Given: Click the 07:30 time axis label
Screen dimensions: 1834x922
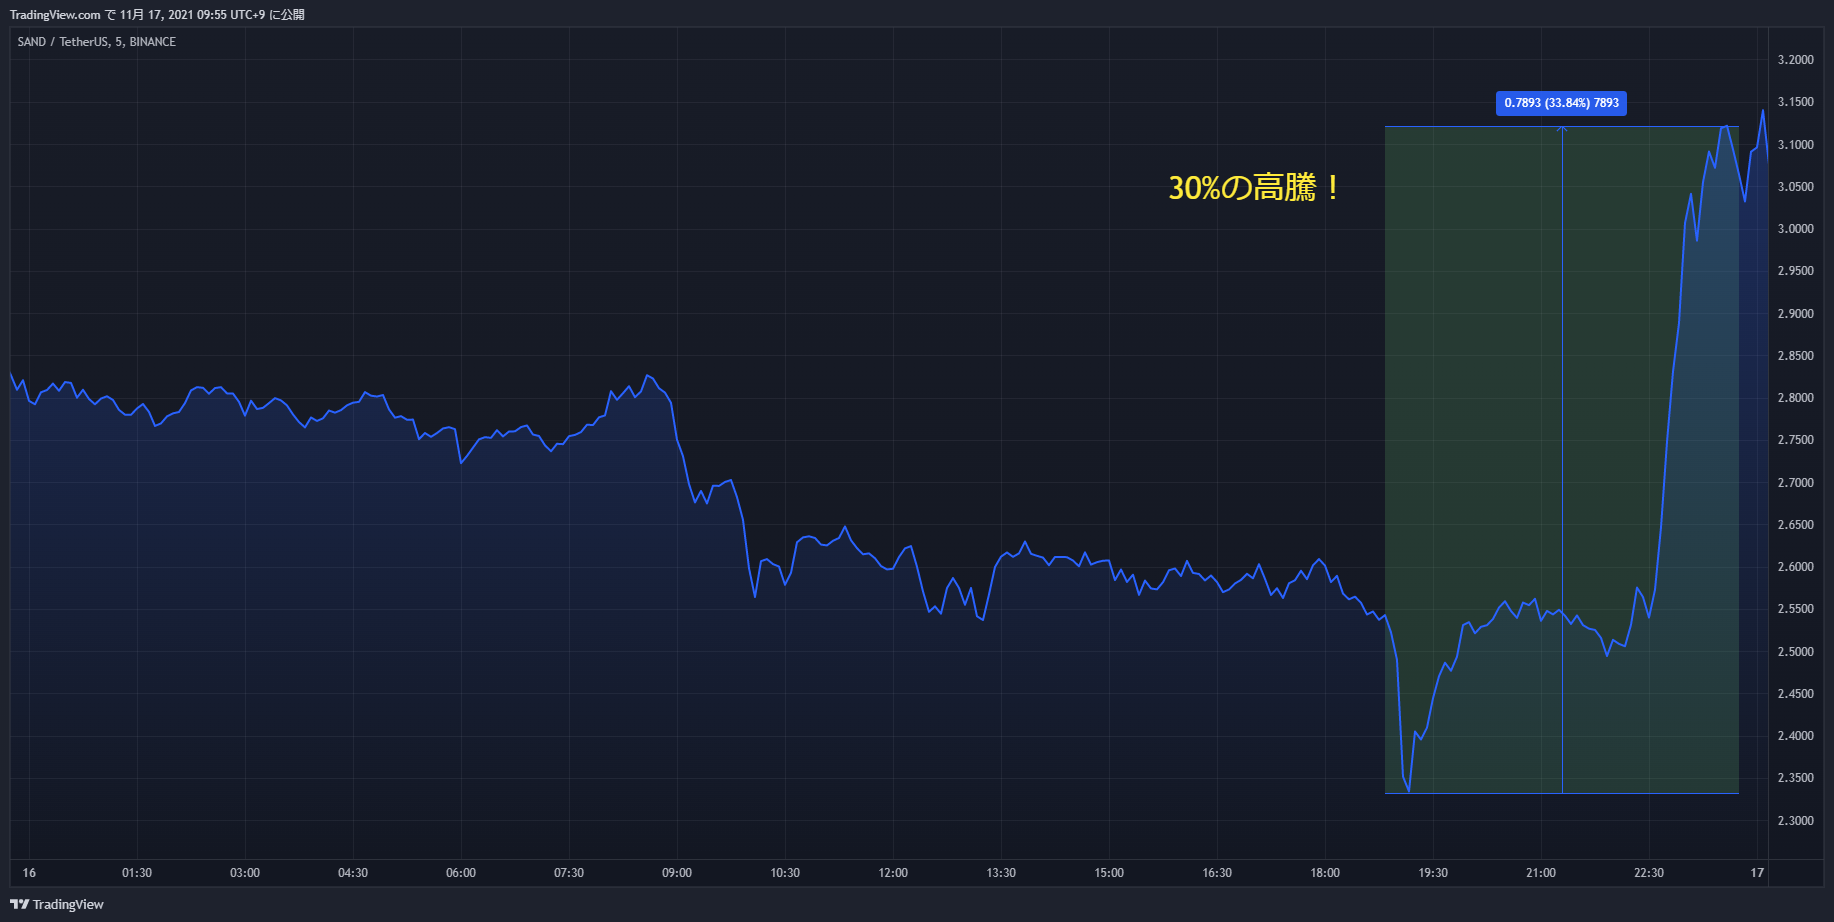Looking at the screenshot, I should [569, 873].
